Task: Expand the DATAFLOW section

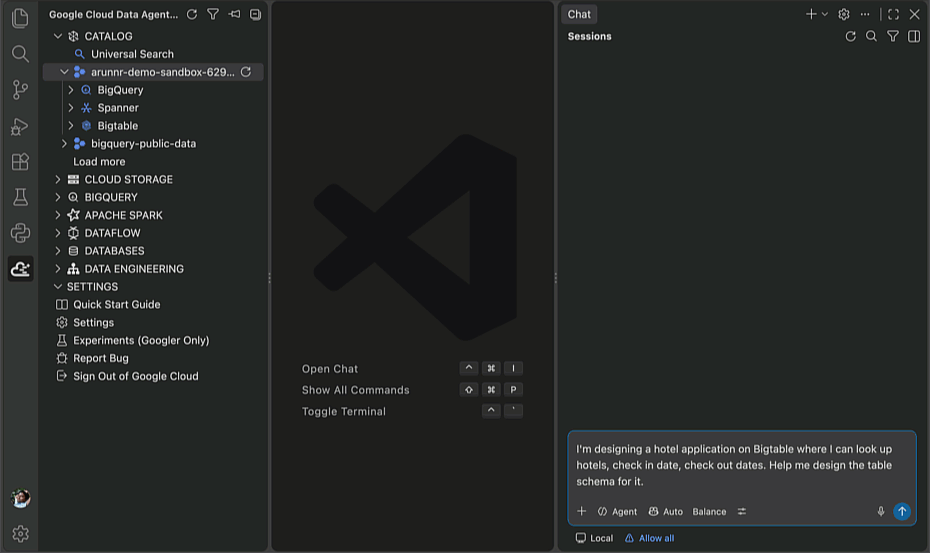Action: pyautogui.click(x=58, y=233)
